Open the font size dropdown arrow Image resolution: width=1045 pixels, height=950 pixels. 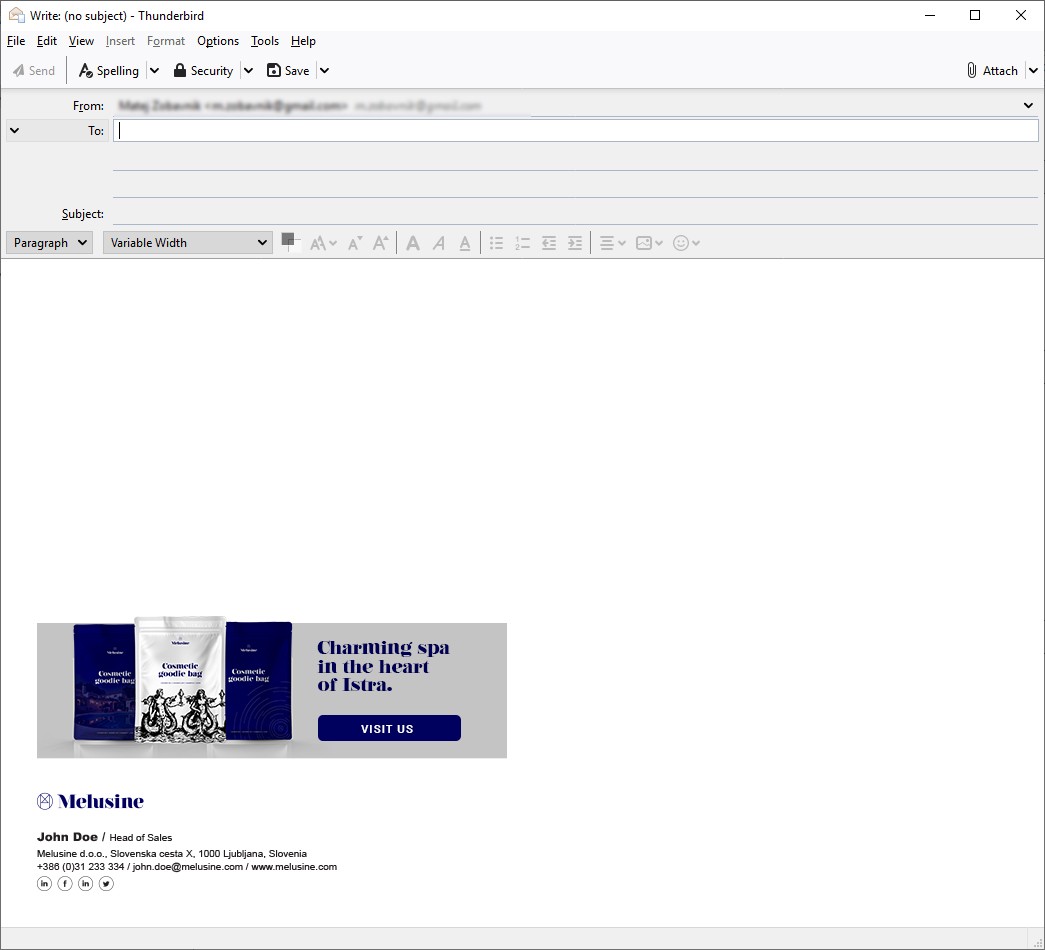[331, 242]
